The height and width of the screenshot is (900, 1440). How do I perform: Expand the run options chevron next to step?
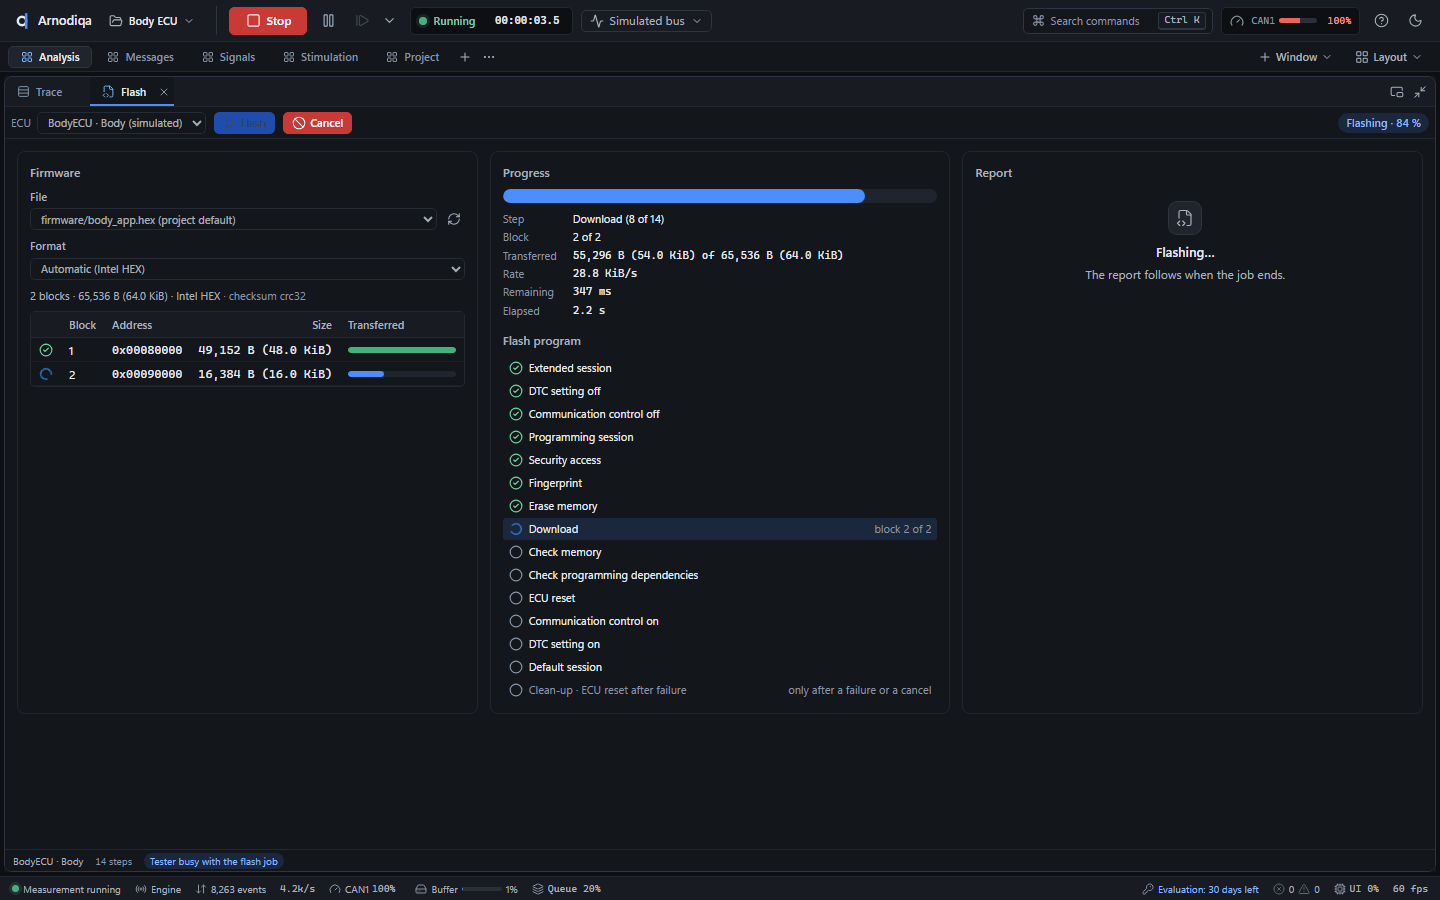(x=389, y=21)
